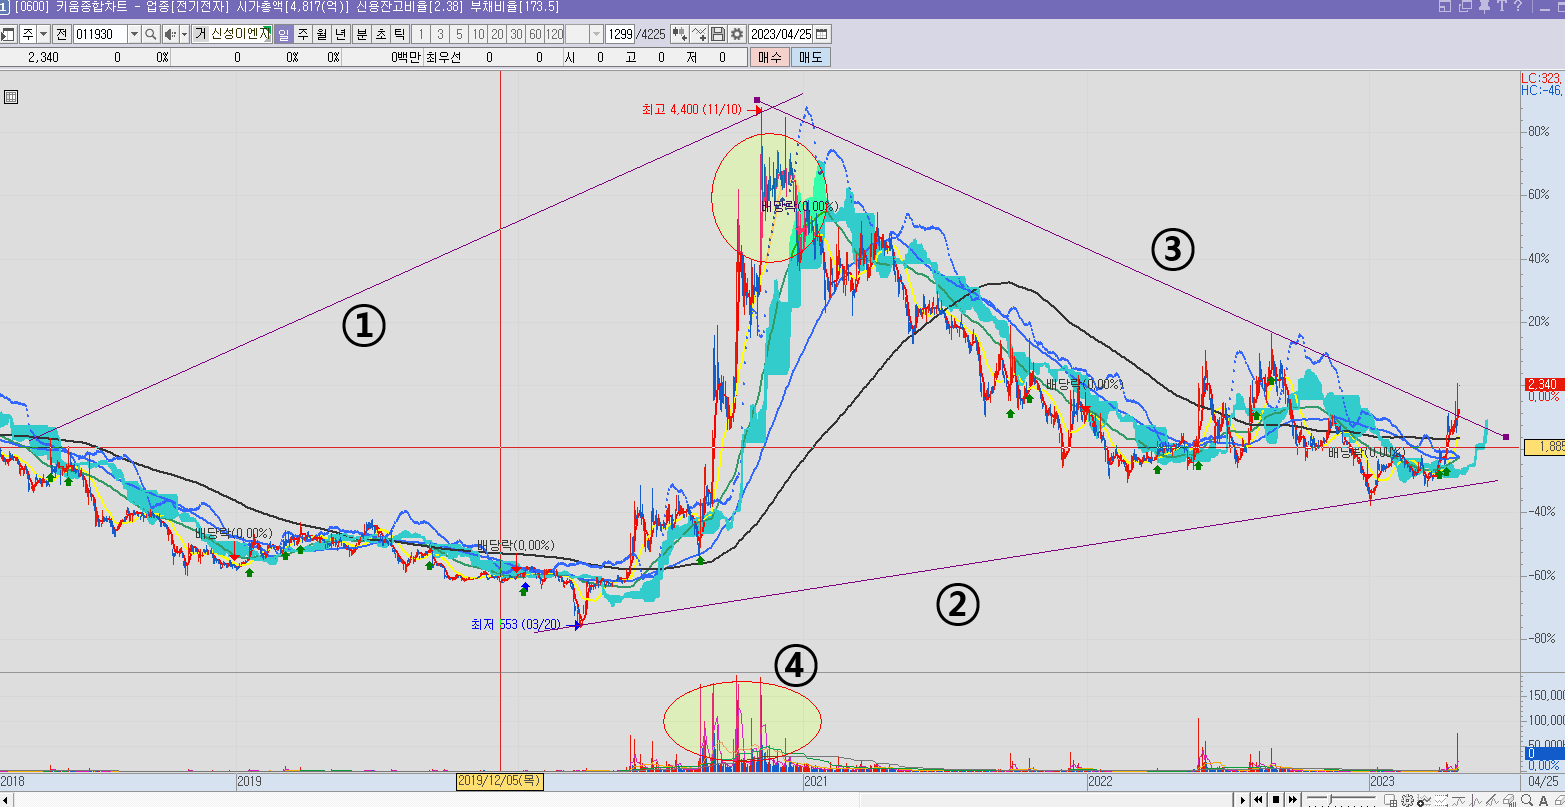The width and height of the screenshot is (1565, 807).
Task: Click the date field 2023/04/25
Action: (781, 34)
